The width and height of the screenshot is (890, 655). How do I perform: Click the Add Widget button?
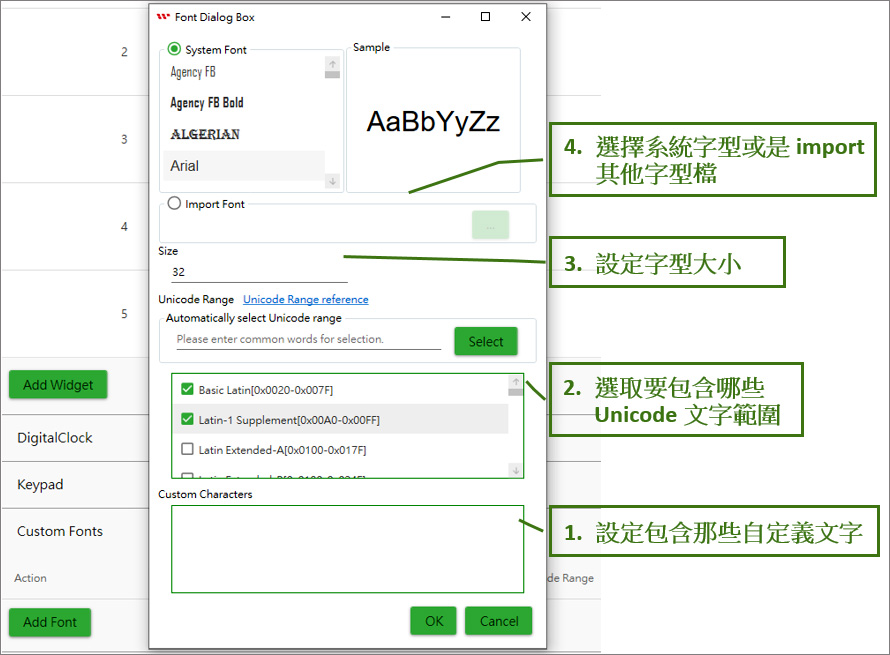point(58,385)
